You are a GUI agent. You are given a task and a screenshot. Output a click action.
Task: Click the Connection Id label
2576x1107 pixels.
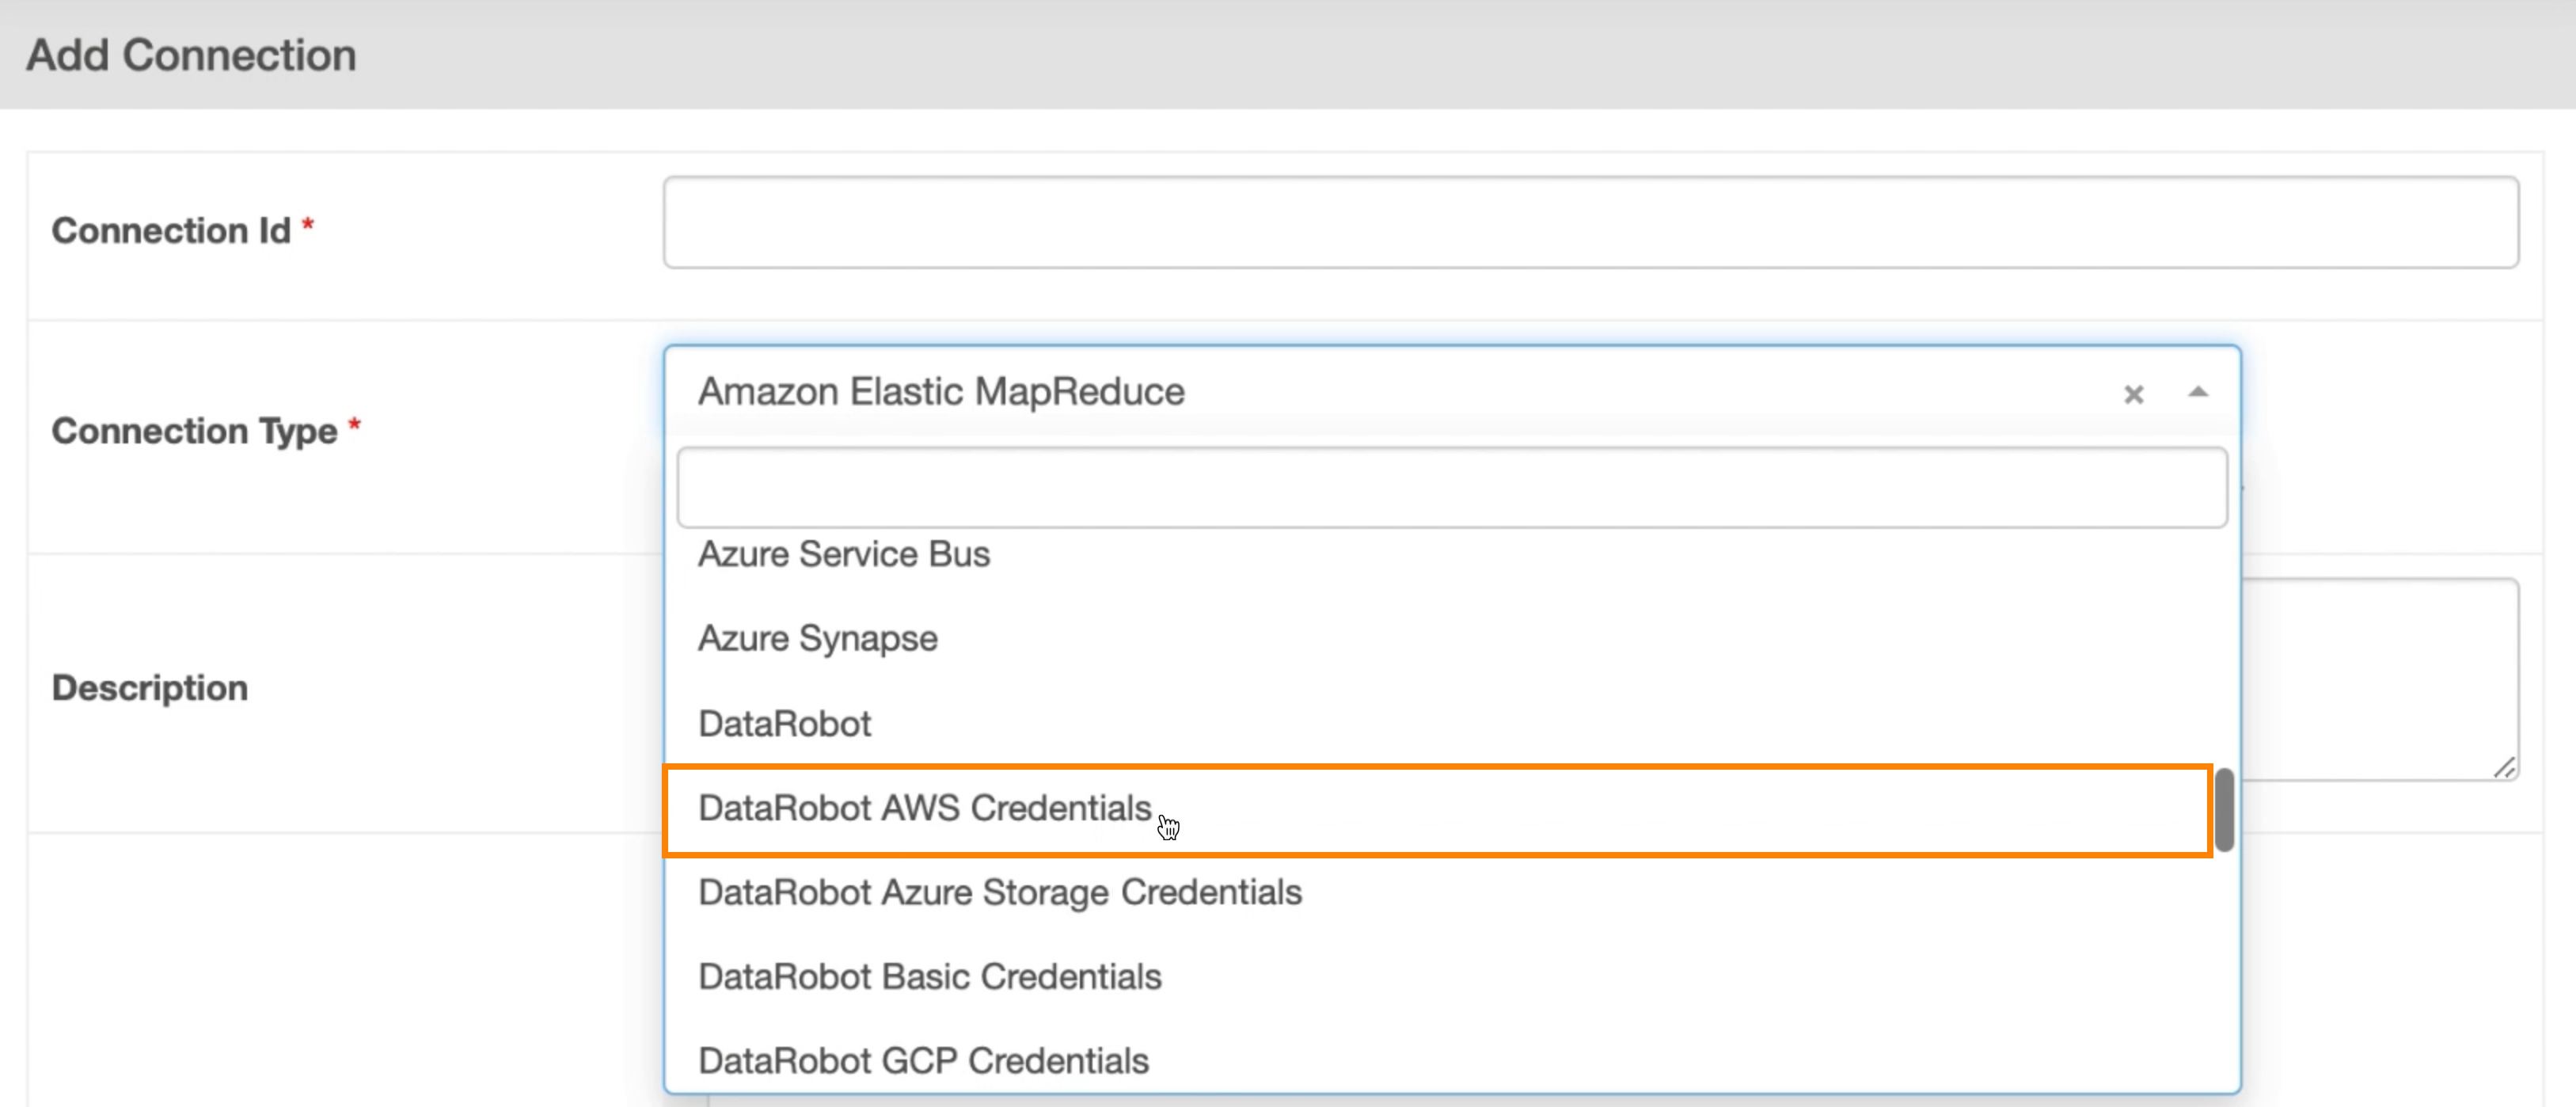pyautogui.click(x=171, y=231)
